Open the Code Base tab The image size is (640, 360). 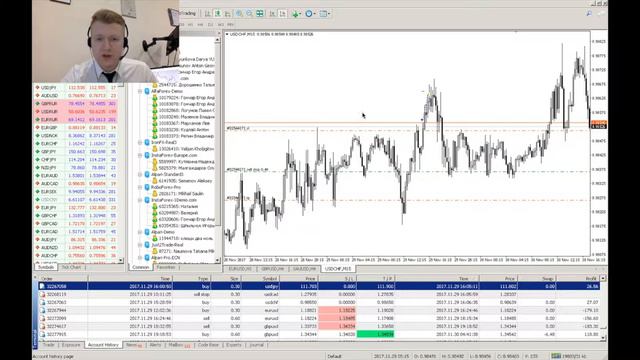(x=208, y=345)
